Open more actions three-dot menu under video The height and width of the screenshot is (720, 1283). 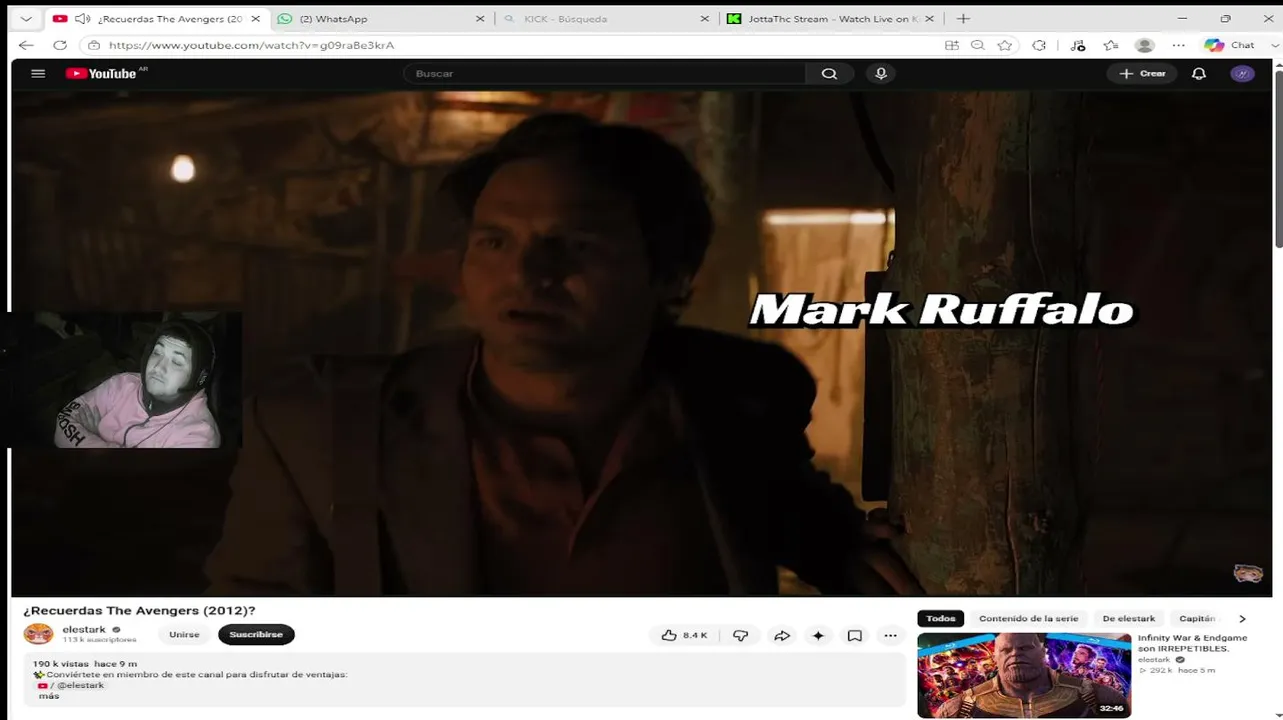tap(890, 635)
